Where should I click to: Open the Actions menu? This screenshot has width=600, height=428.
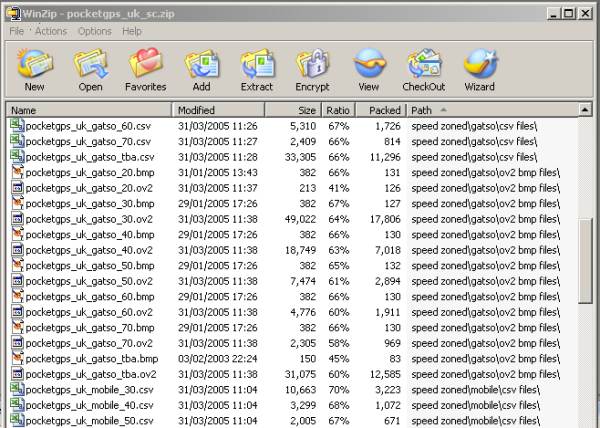tap(51, 31)
